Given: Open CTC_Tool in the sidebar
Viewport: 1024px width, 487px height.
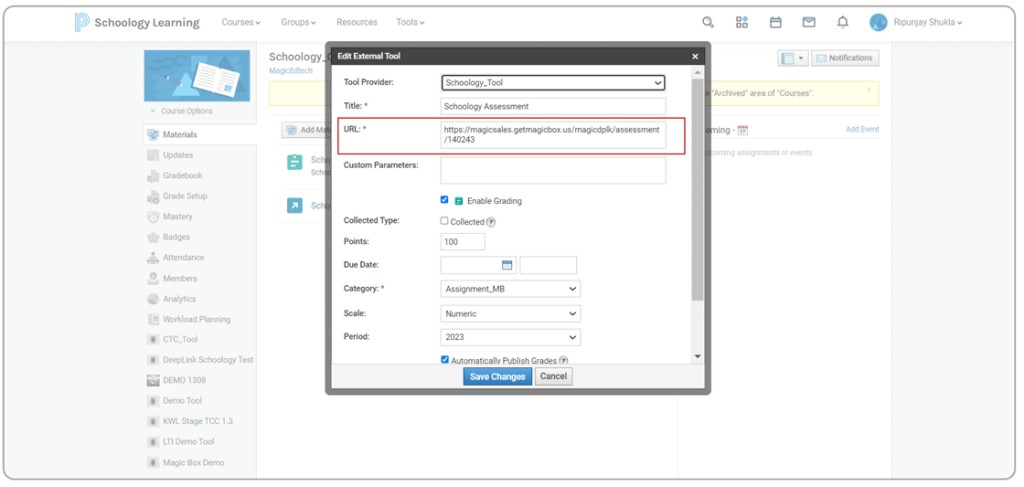Looking at the screenshot, I should [180, 339].
